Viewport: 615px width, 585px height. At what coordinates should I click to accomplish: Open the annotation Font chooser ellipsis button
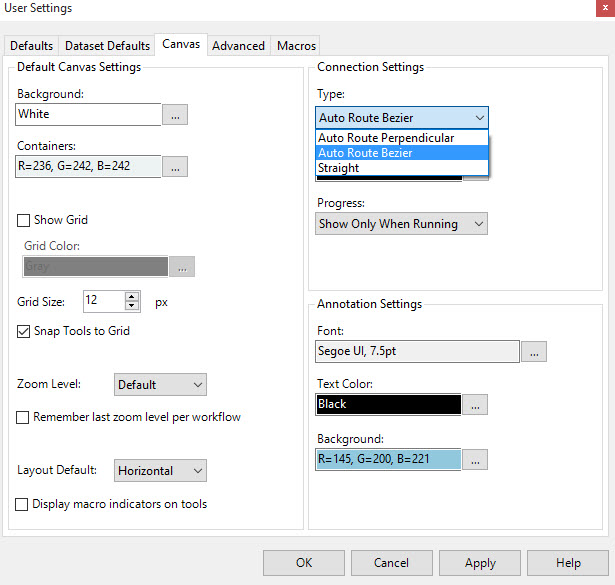[533, 351]
